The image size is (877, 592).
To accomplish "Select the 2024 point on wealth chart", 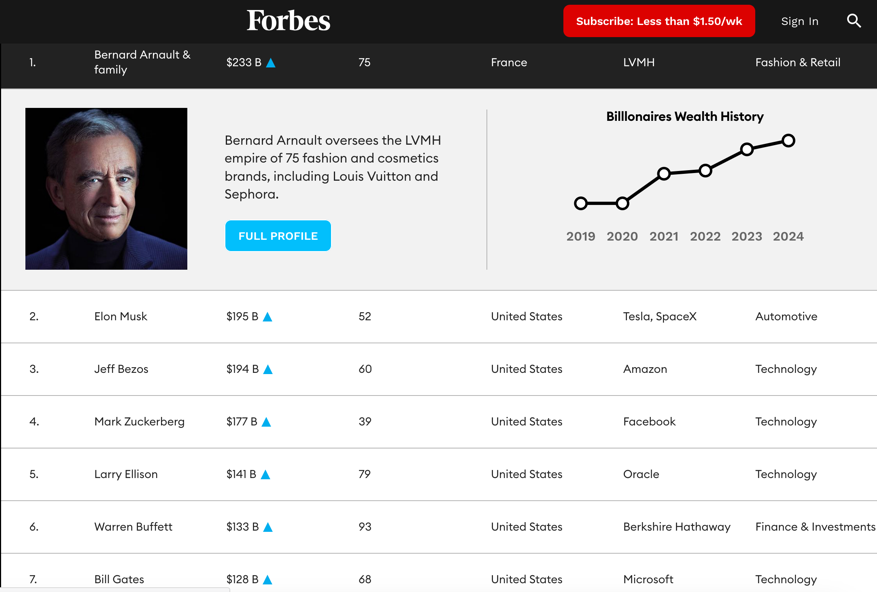I will point(788,141).
